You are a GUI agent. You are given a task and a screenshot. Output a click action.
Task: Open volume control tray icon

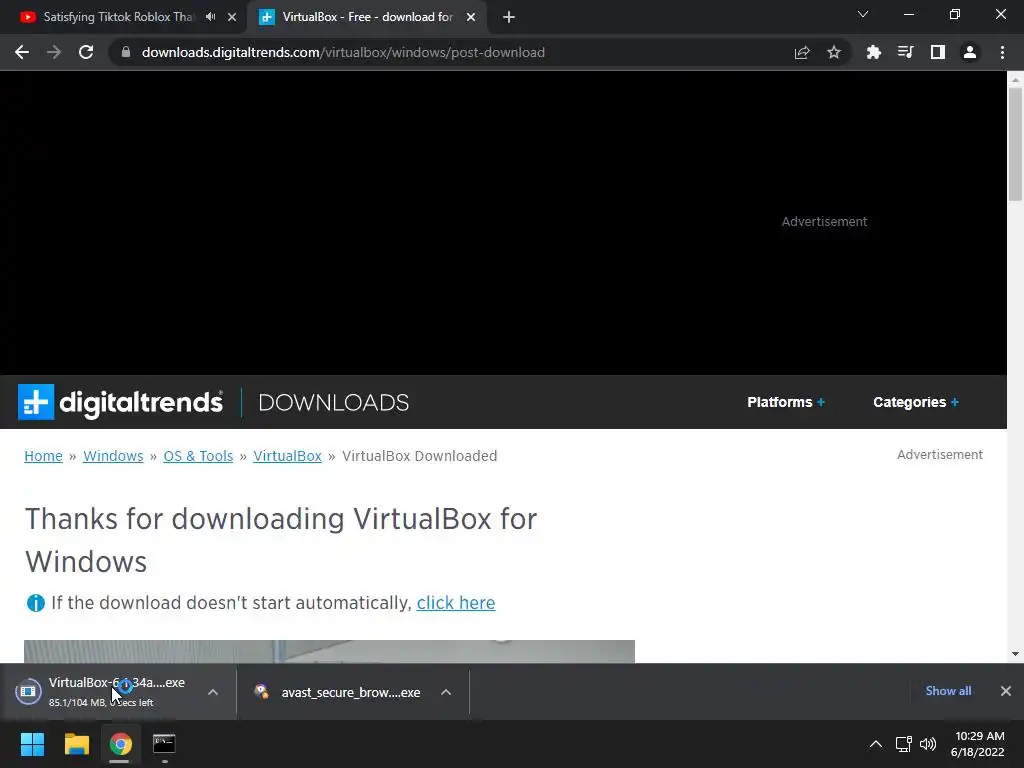(x=927, y=744)
